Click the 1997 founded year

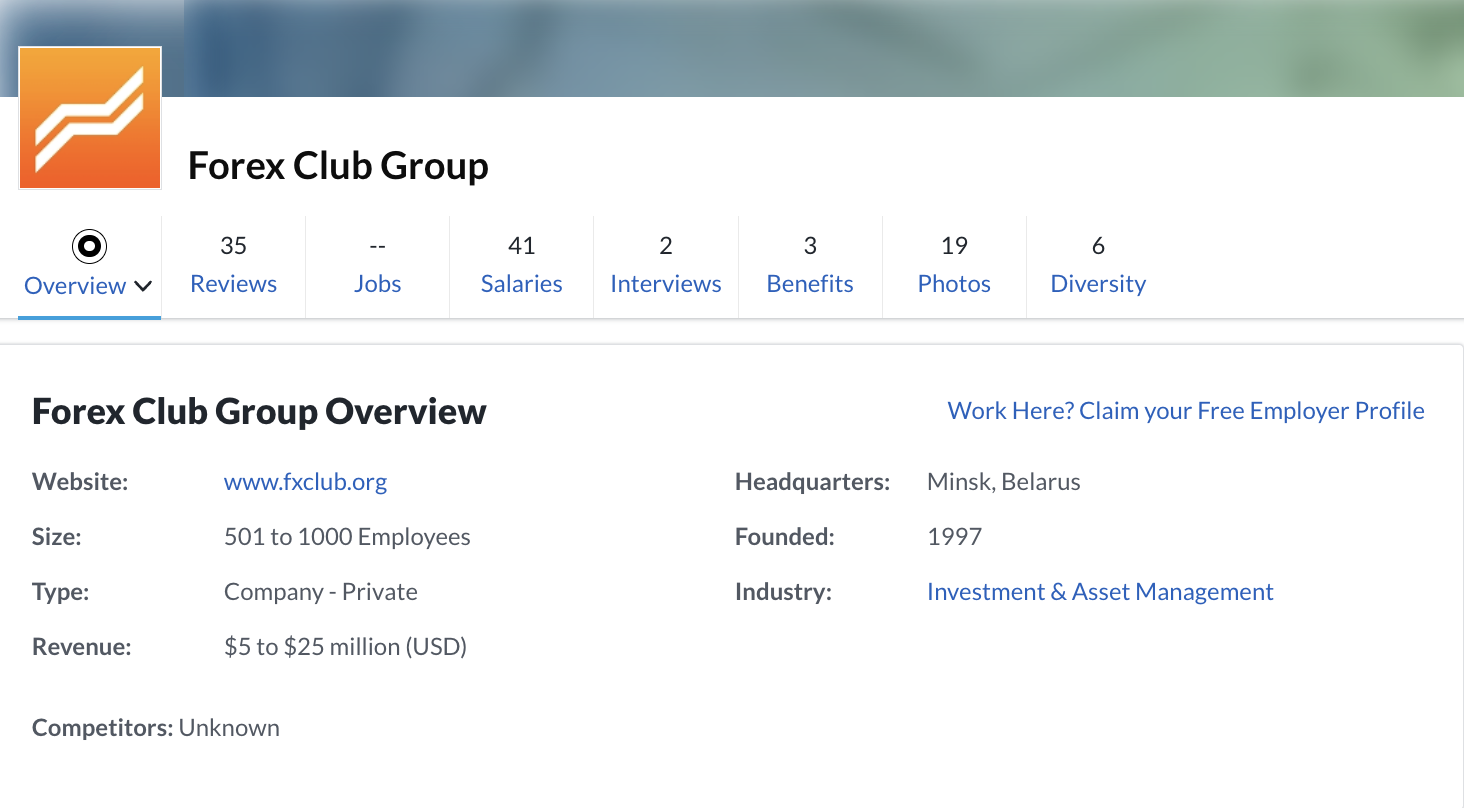pyautogui.click(x=955, y=537)
